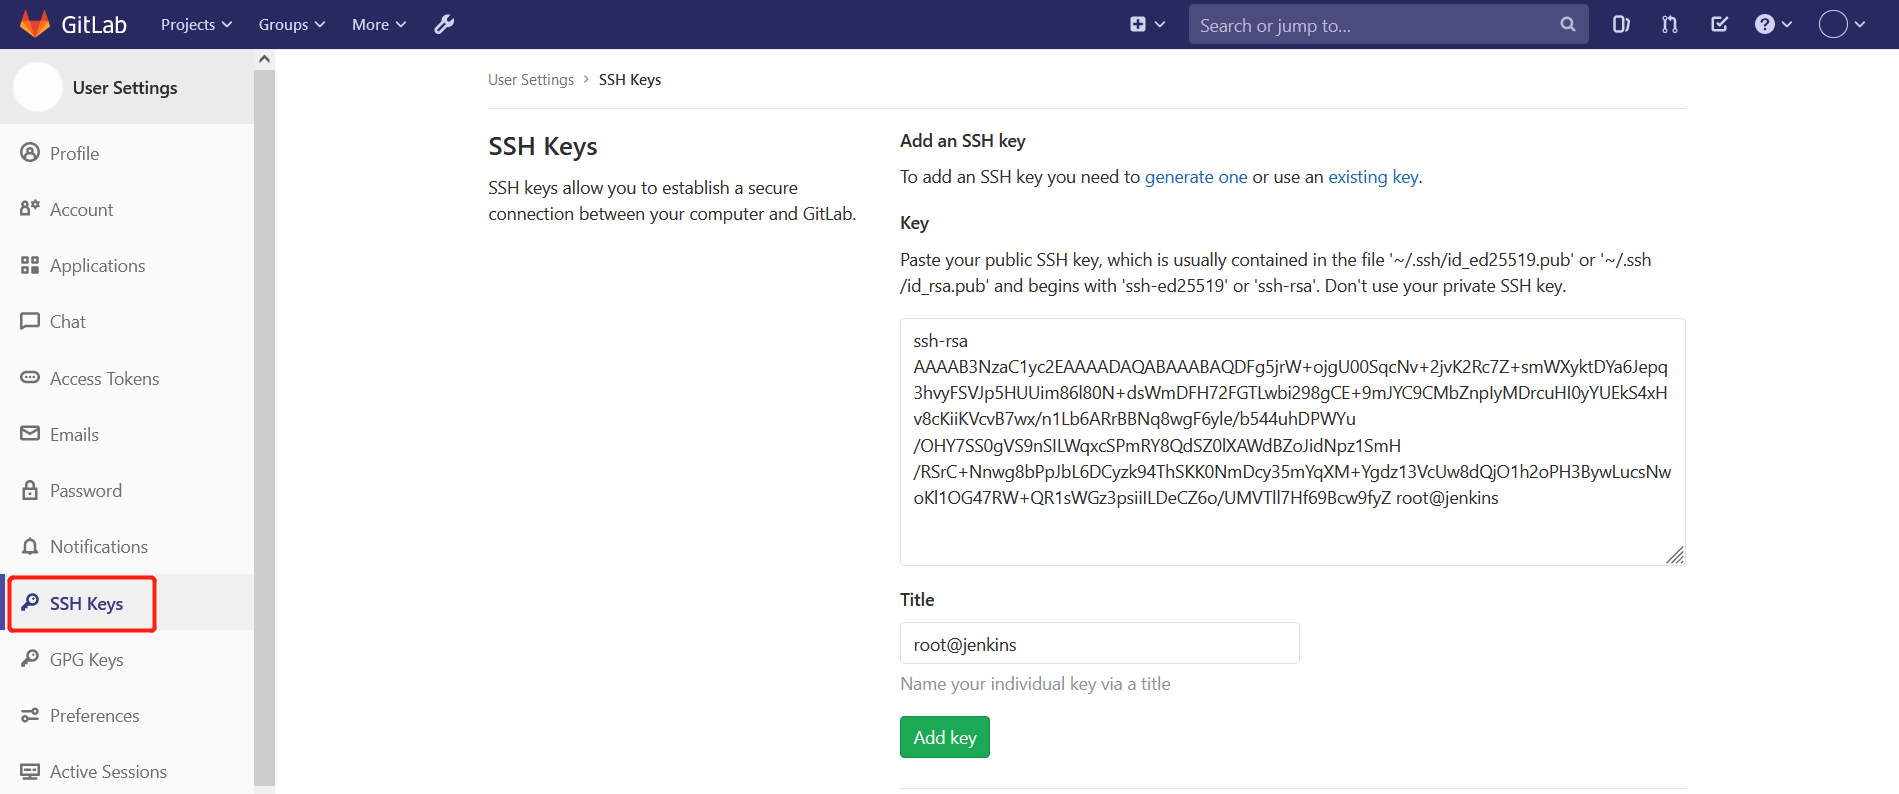Expand the More menu
This screenshot has height=794, width=1899.
(379, 24)
